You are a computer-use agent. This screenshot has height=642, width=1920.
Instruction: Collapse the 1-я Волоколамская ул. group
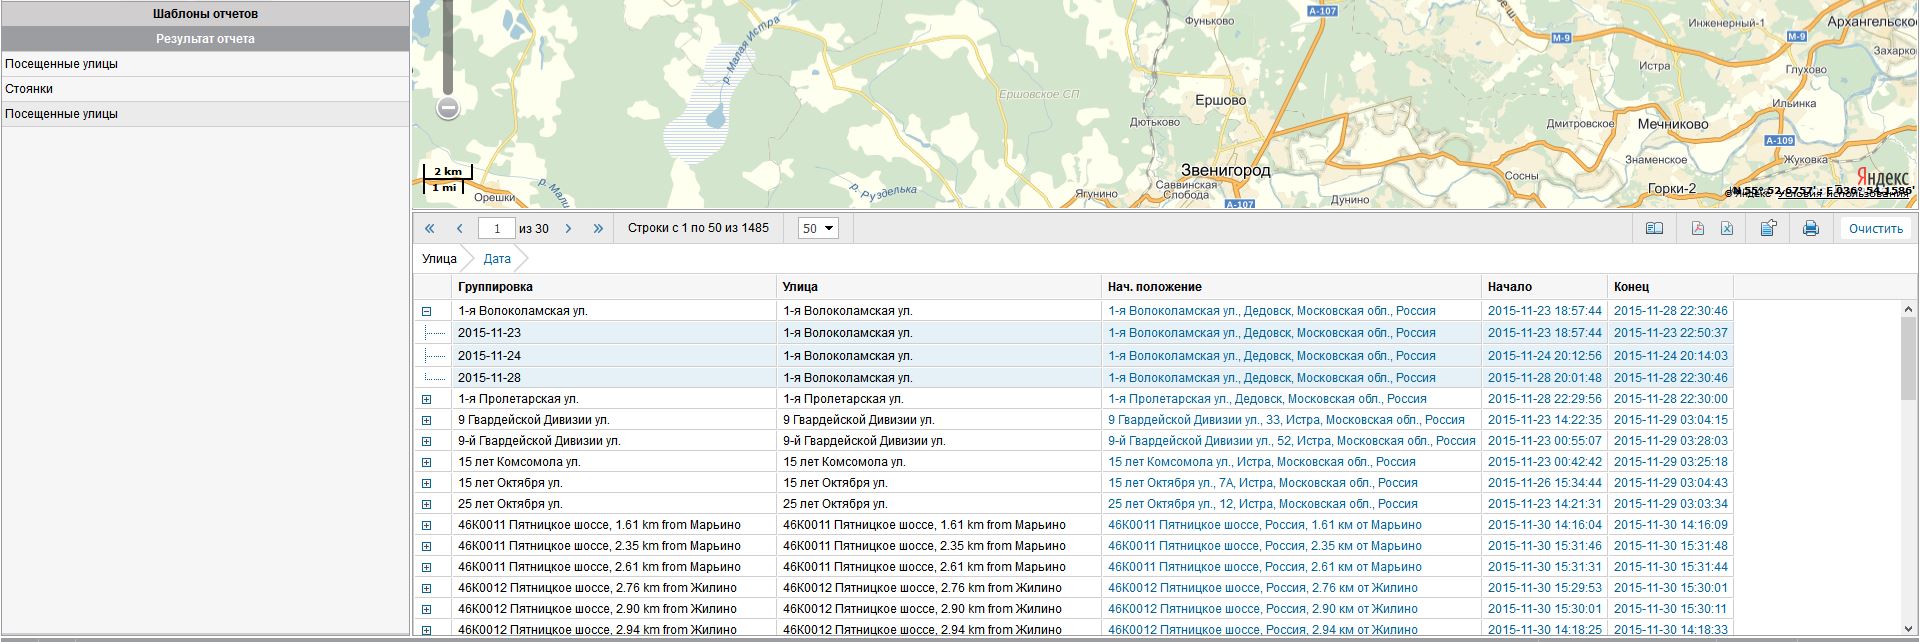click(426, 312)
